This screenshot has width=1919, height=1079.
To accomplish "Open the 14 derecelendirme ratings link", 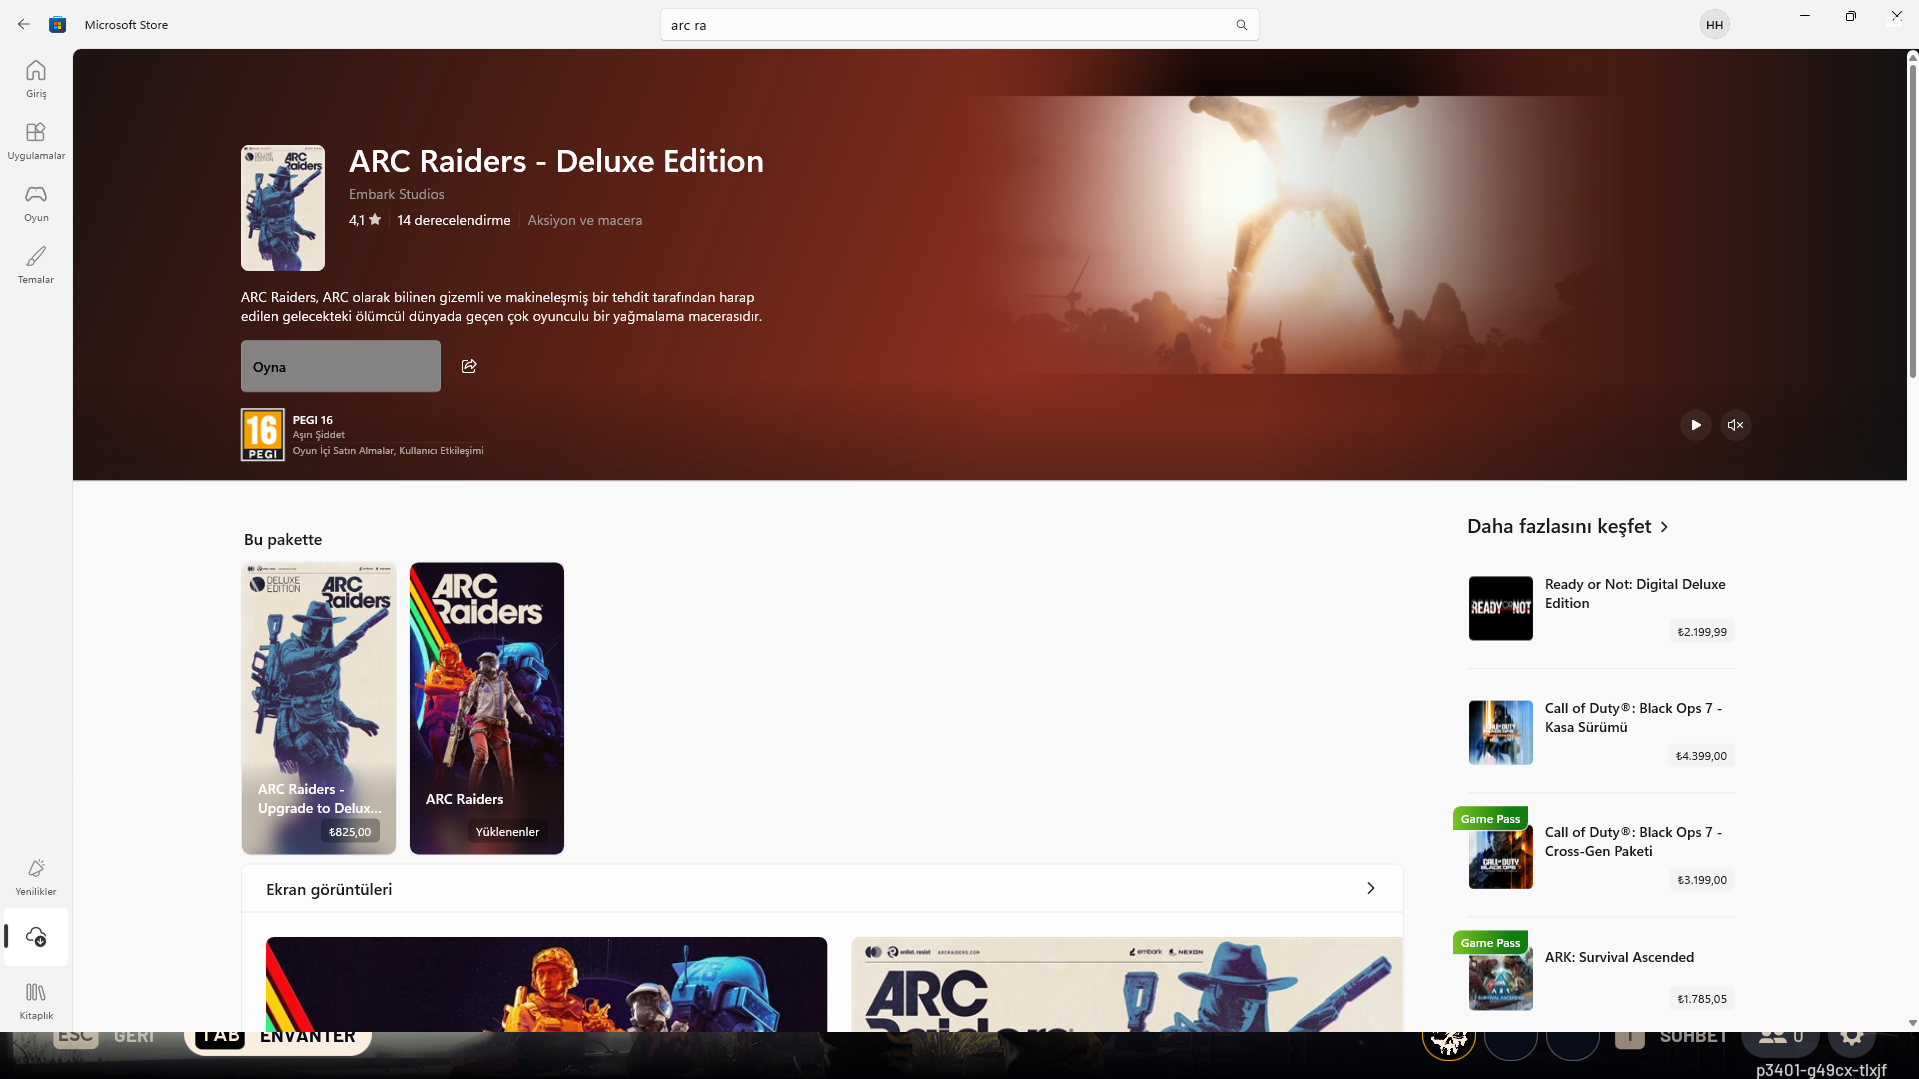I will [x=454, y=220].
